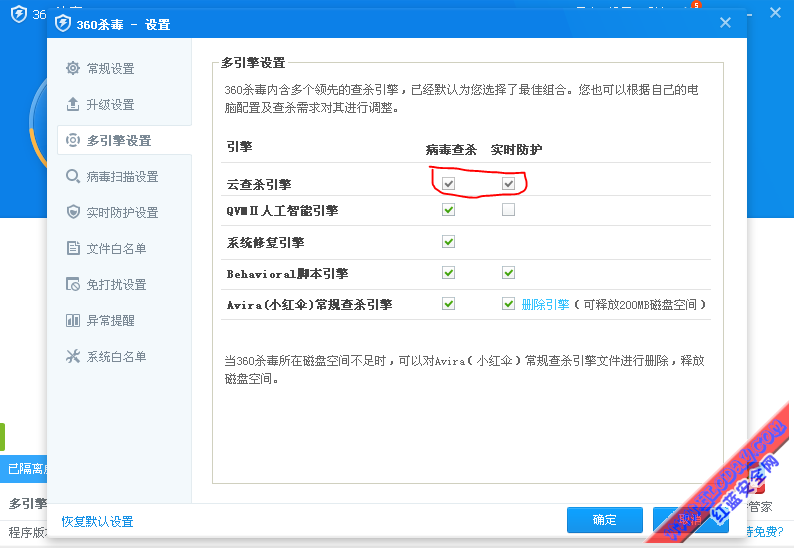The width and height of the screenshot is (794, 548).
Task: Click the 云查杀引擎 row label
Action: point(259,184)
